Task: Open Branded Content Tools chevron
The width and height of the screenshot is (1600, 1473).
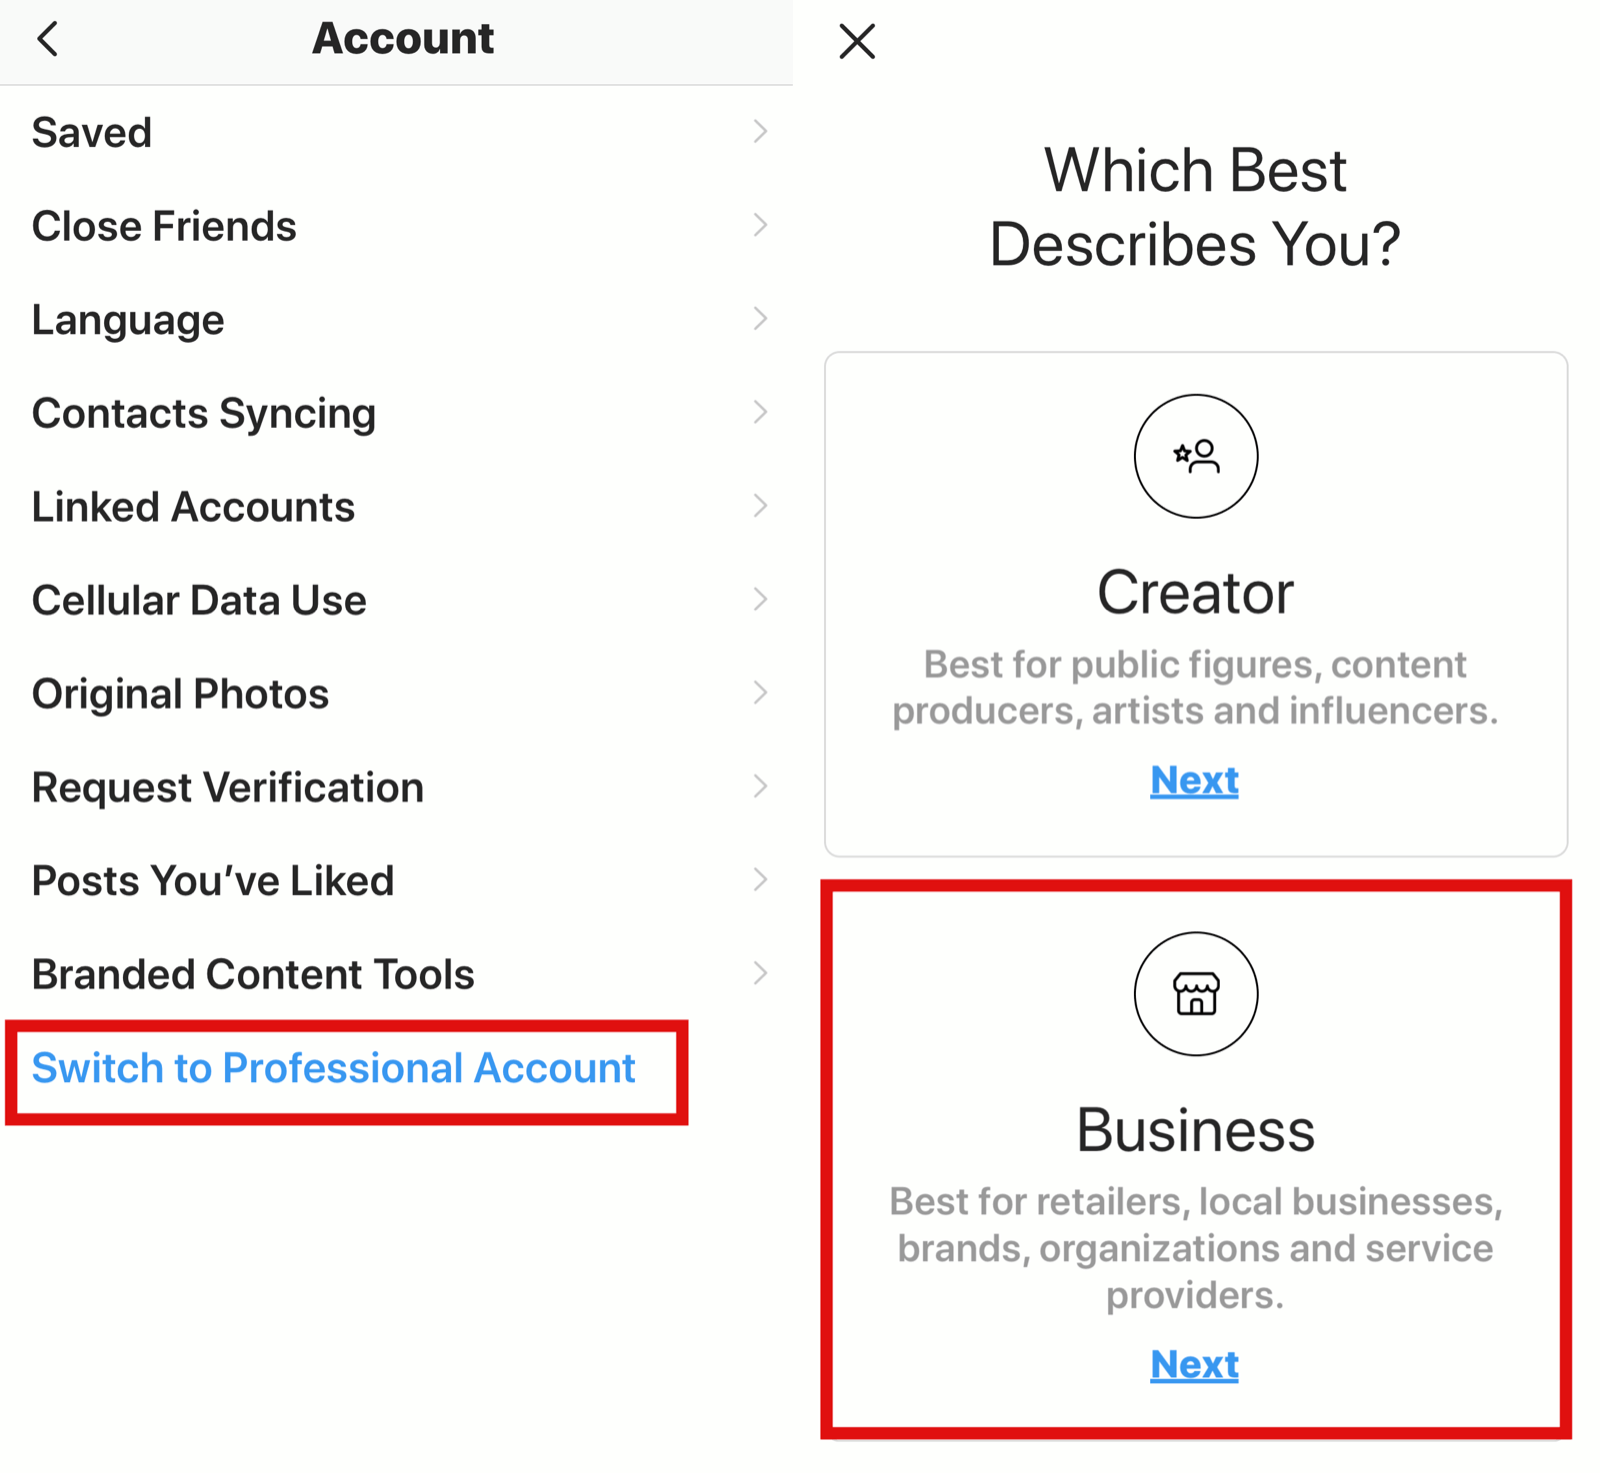Action: click(x=760, y=973)
